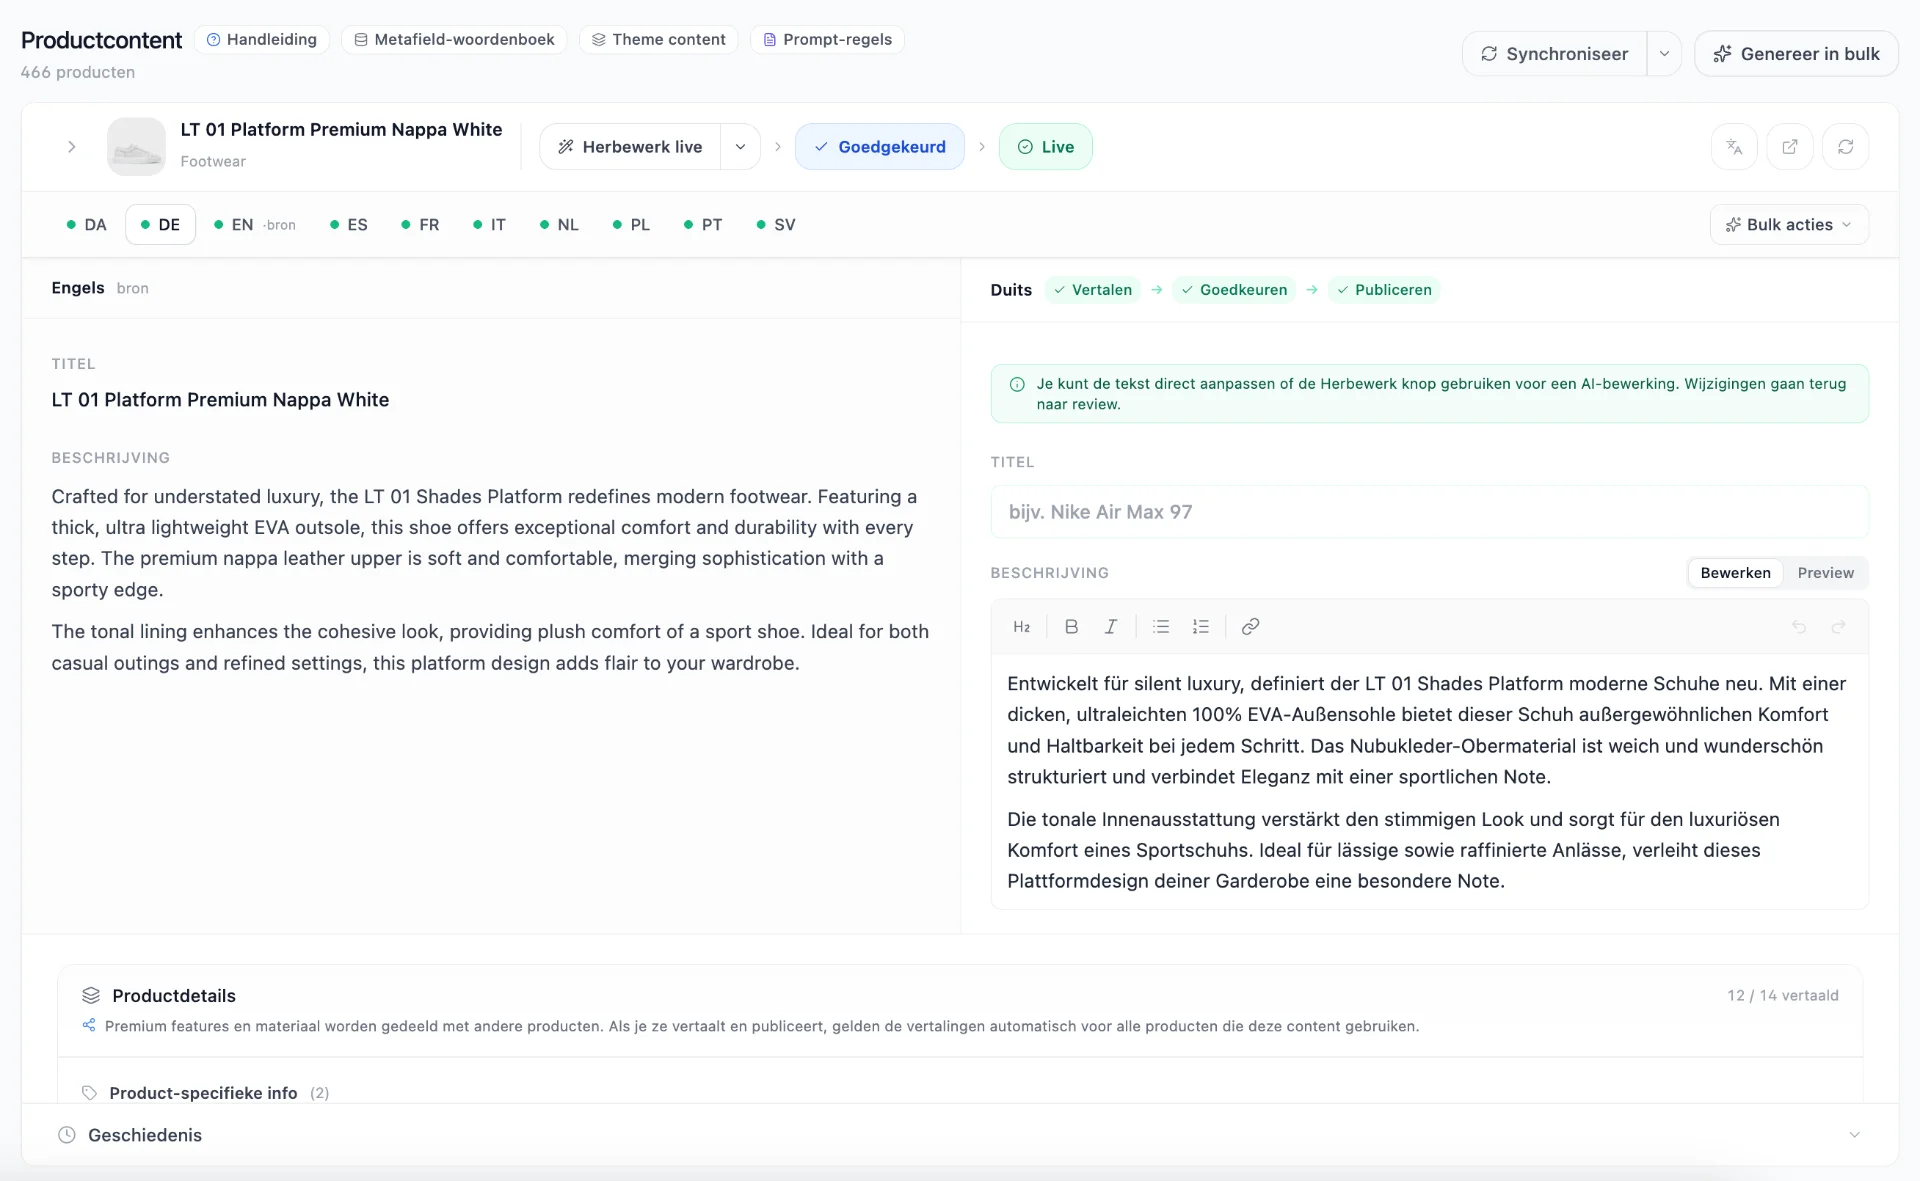This screenshot has height=1181, width=1920.
Task: Click the white sneaker product thumbnail
Action: pos(136,147)
